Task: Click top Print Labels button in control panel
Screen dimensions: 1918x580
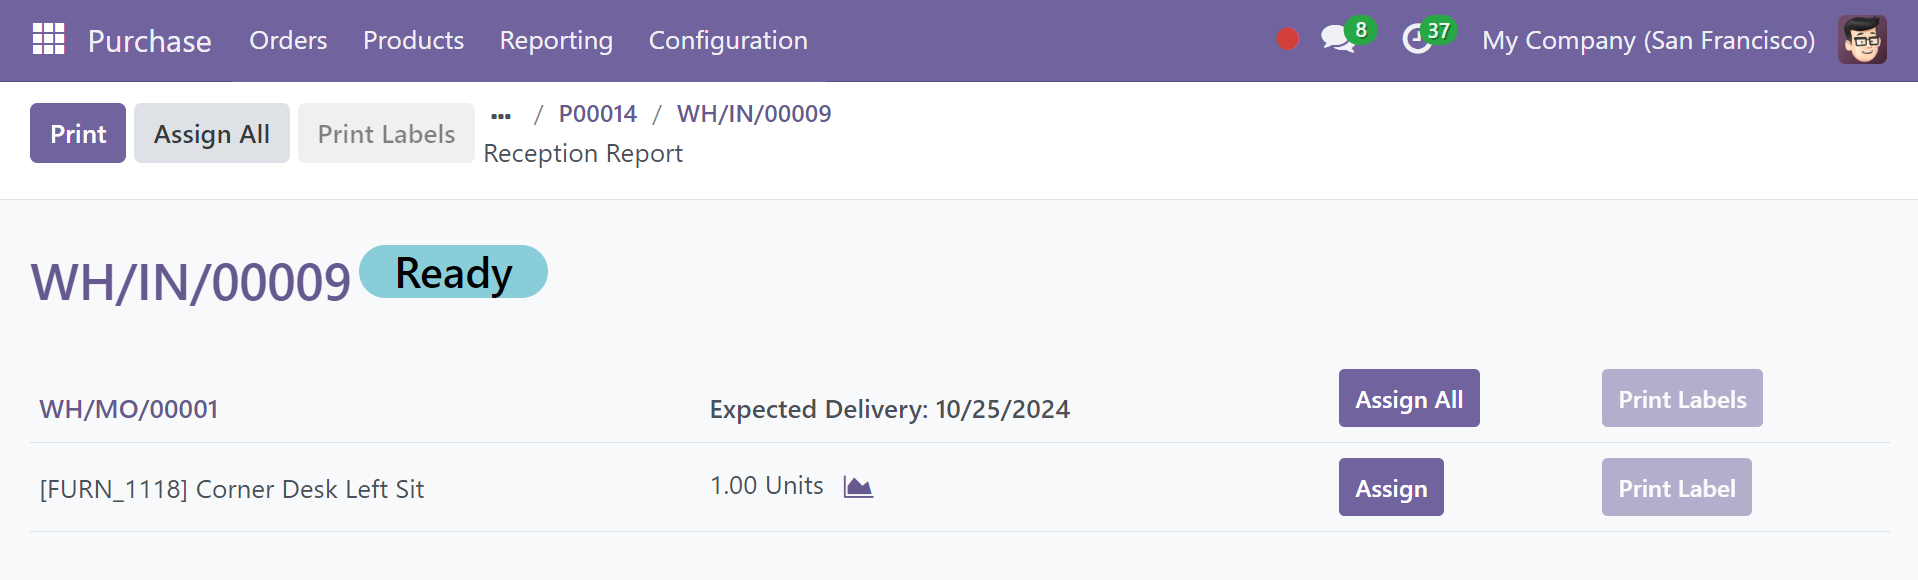Action: point(386,133)
